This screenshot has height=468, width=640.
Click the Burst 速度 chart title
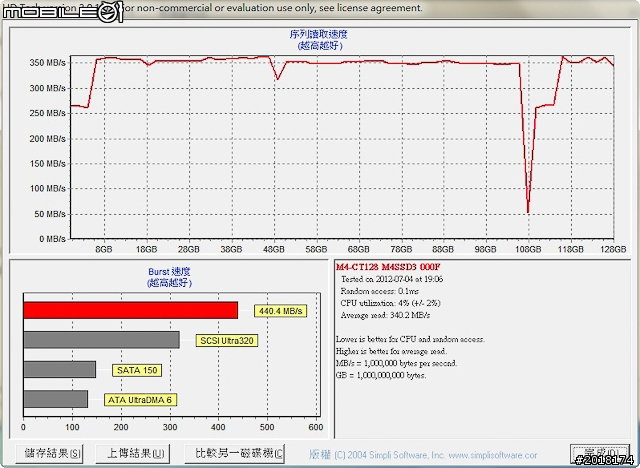tap(167, 272)
